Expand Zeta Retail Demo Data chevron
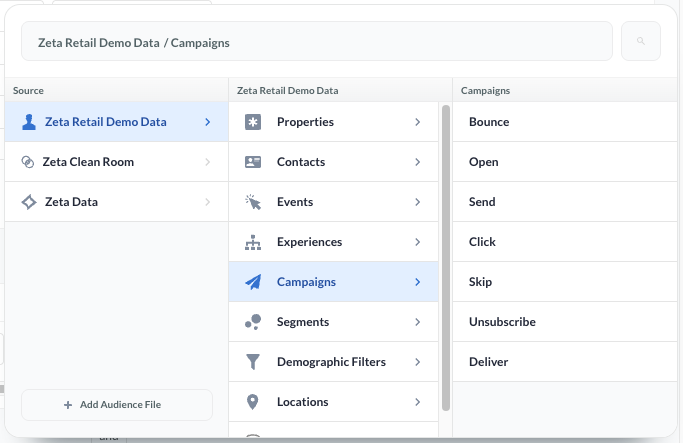This screenshot has height=443, width=683. [x=208, y=122]
